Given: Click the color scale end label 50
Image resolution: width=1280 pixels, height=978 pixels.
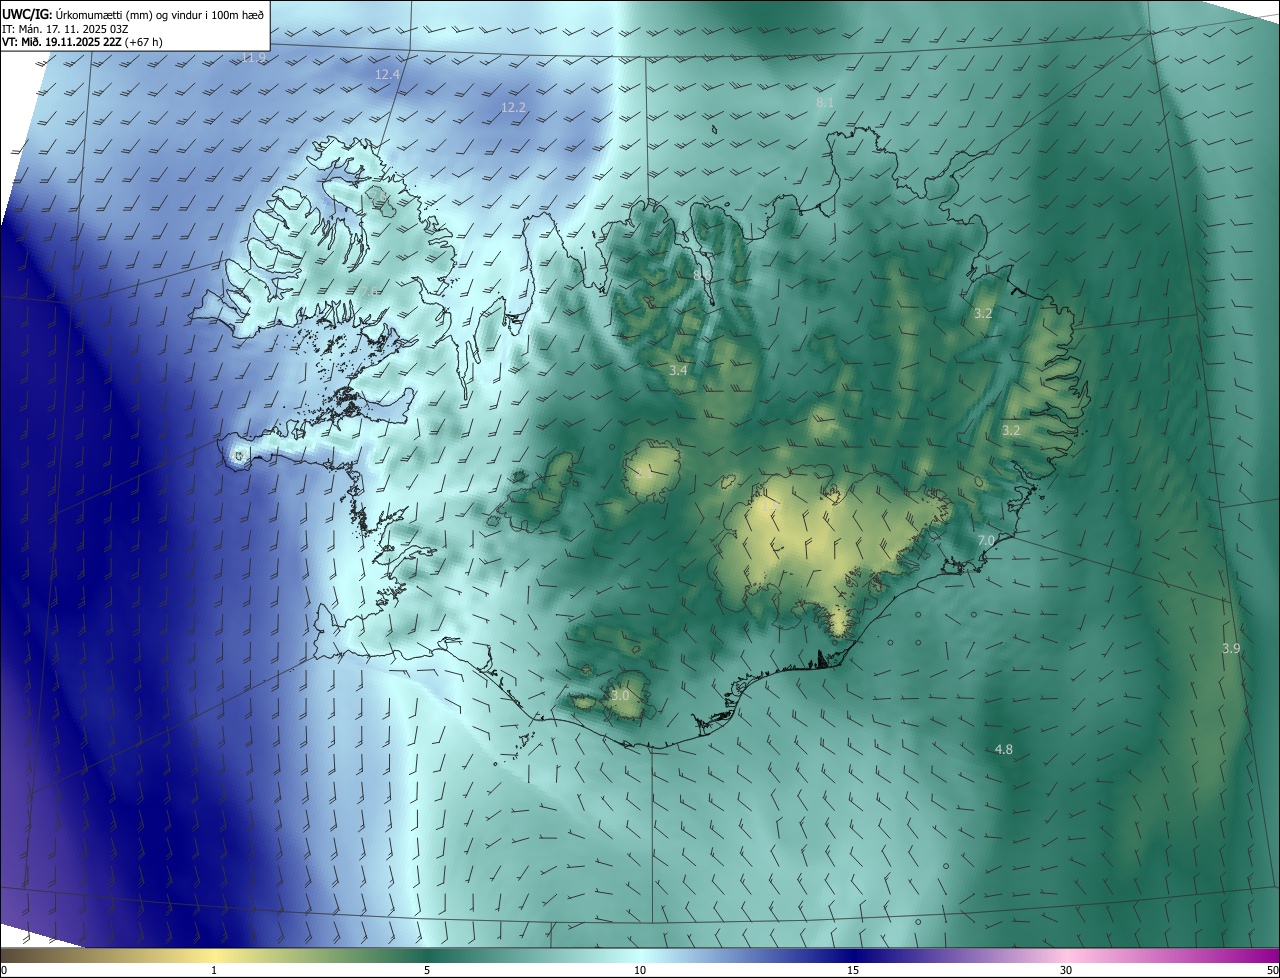Looking at the screenshot, I should click(x=1272, y=971).
